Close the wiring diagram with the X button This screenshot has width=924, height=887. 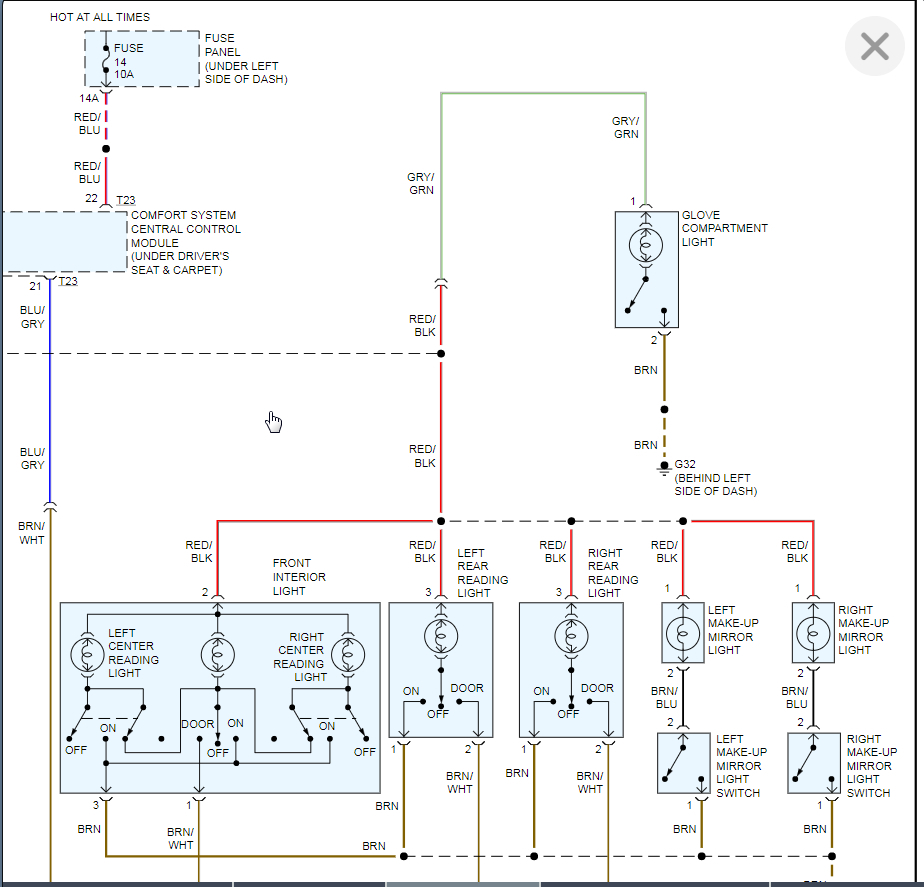(874, 46)
